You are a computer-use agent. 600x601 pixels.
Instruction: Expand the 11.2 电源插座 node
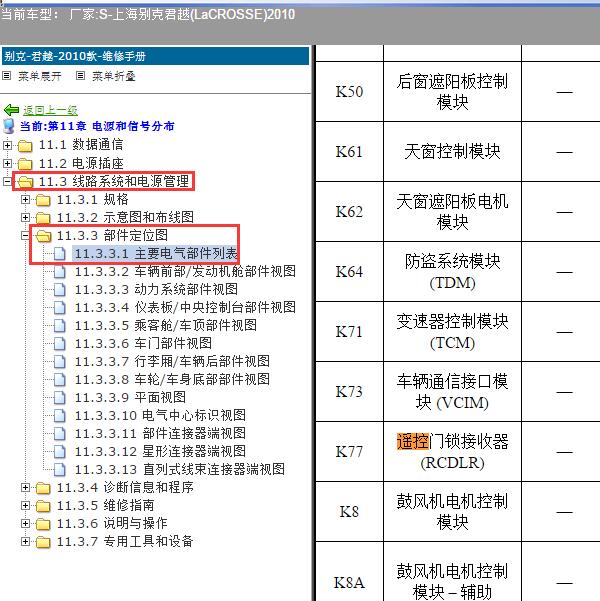7,163
